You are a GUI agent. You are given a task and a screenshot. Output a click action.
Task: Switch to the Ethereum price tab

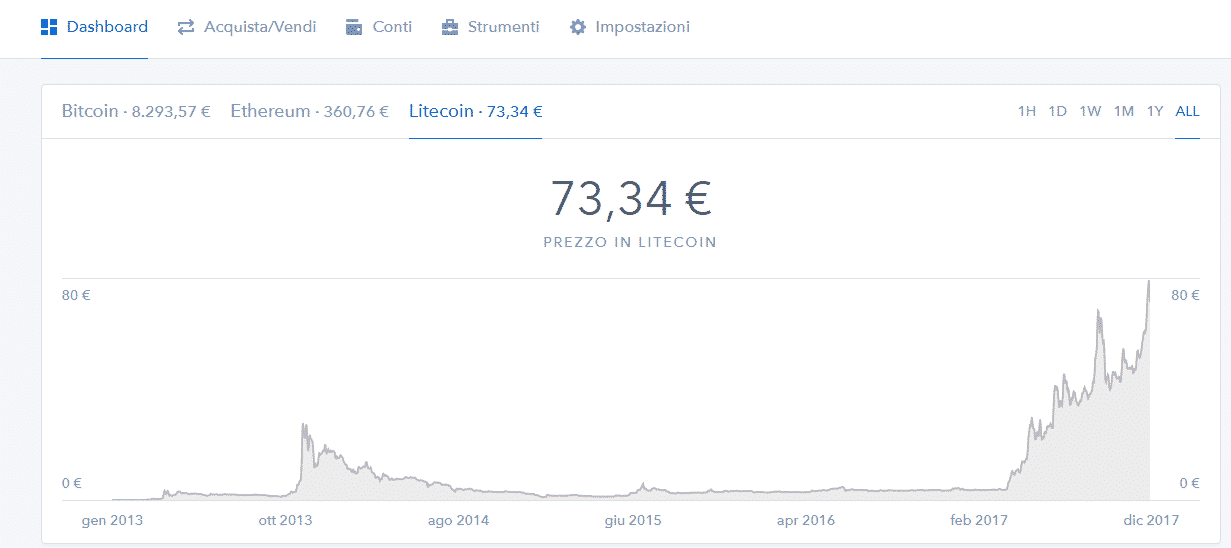[x=309, y=111]
